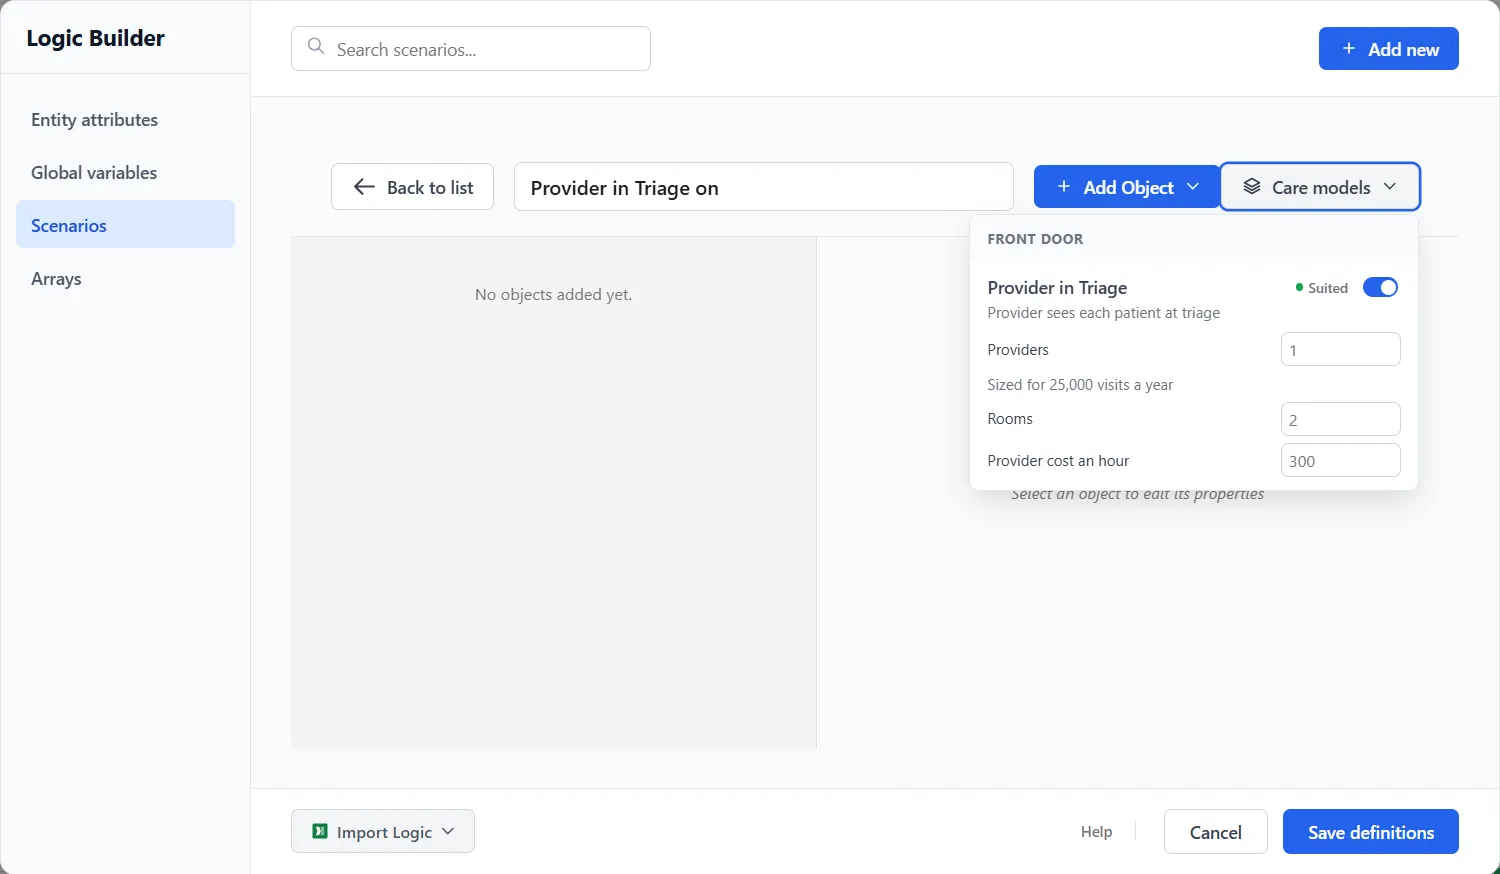The height and width of the screenshot is (874, 1500).
Task: Click the Cancel button
Action: click(x=1216, y=832)
